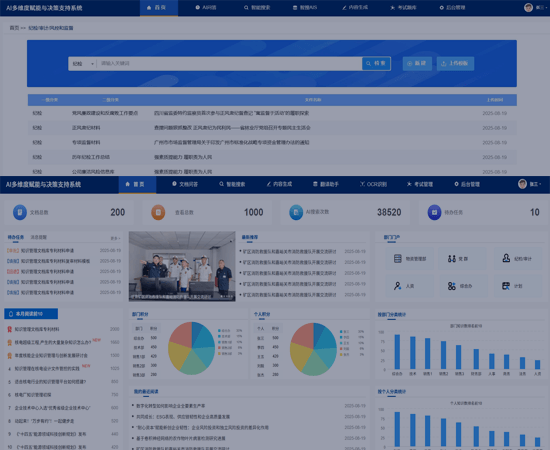The height and width of the screenshot is (450, 550).
Task: Expand the 更多 link in to-do tasks panel
Action: click(115, 238)
